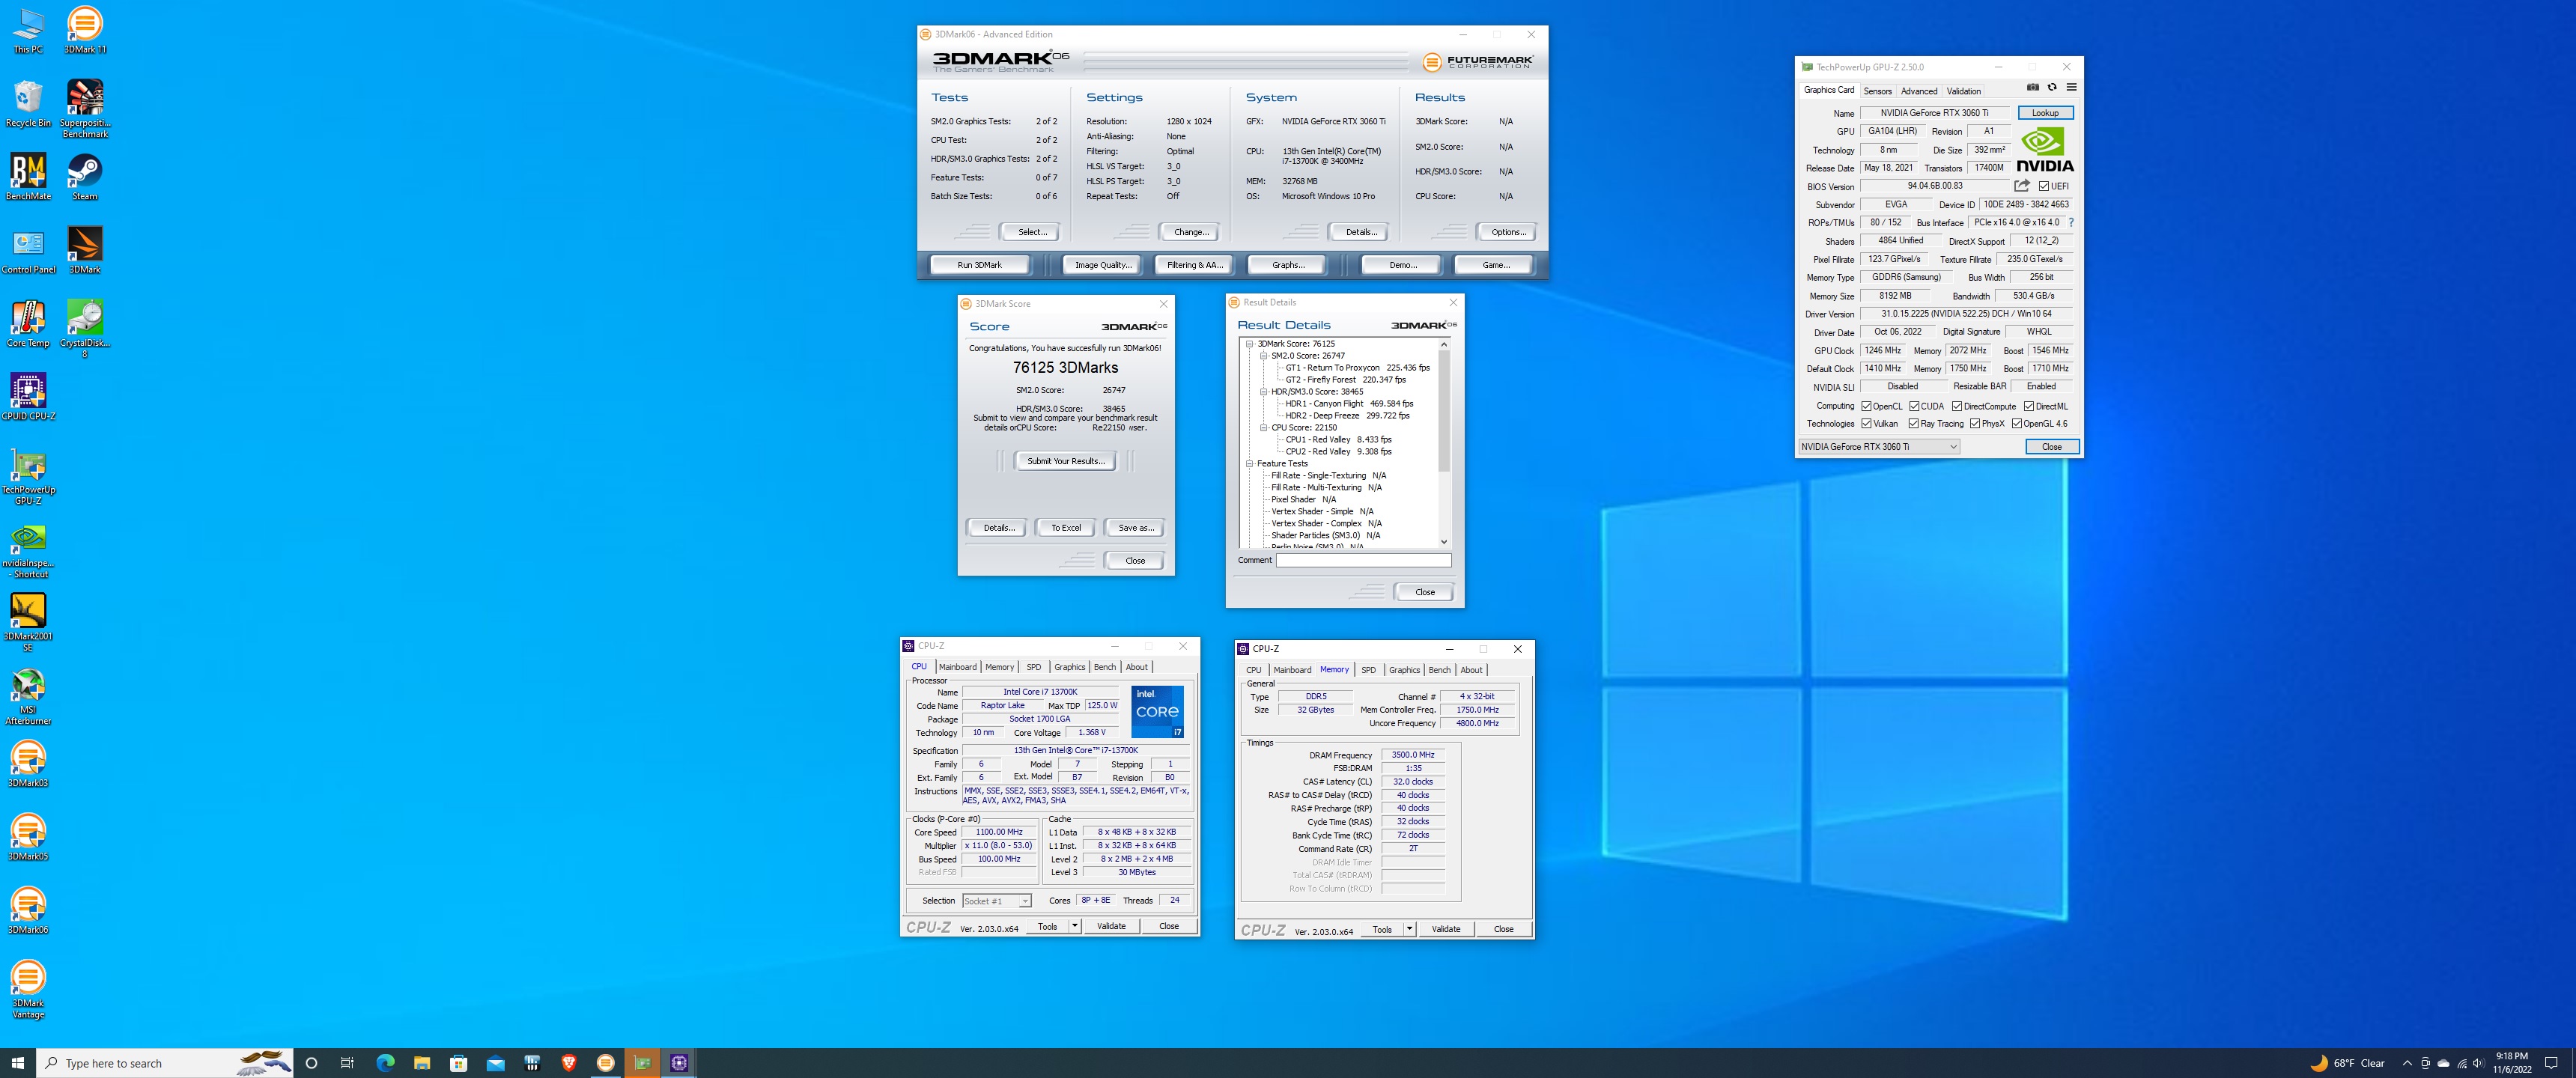Toggle the OpenCL checkbox
Viewport: 2576px width, 1078px height.
(x=1866, y=406)
